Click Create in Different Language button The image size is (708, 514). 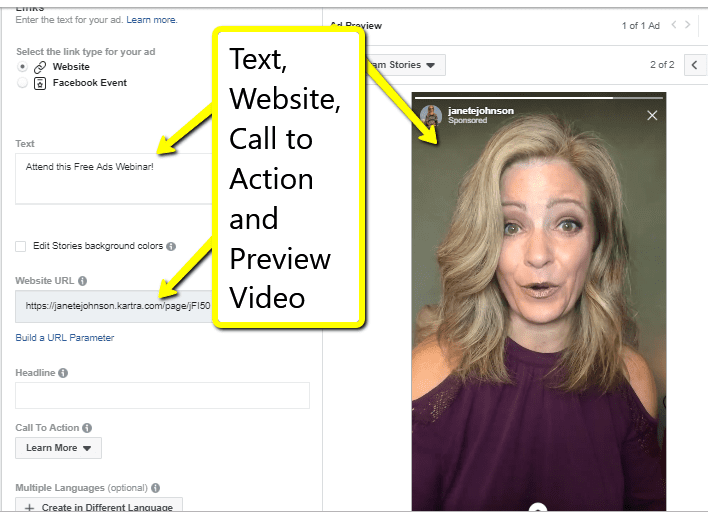(98, 507)
